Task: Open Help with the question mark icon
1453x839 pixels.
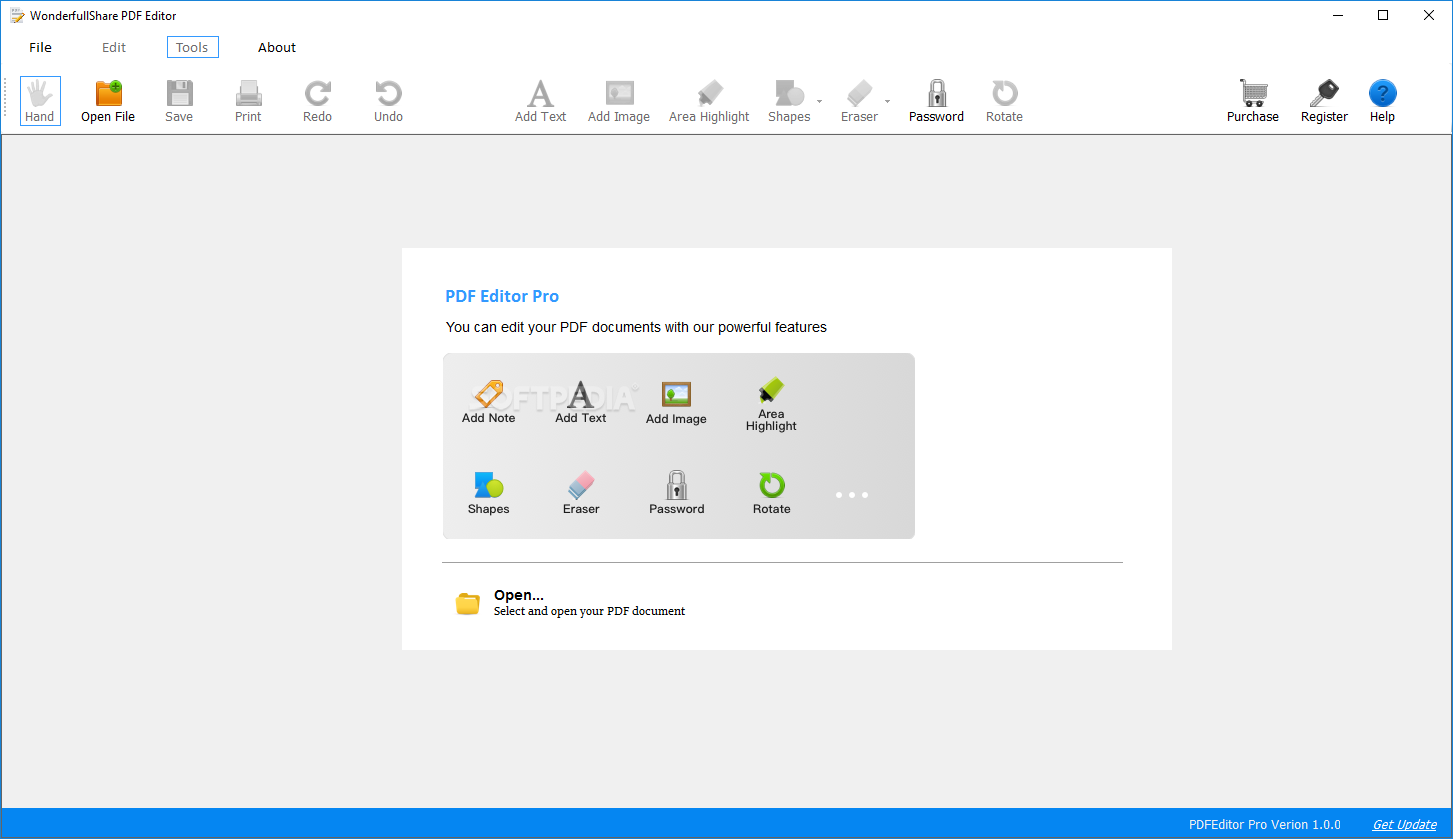Action: (x=1382, y=94)
